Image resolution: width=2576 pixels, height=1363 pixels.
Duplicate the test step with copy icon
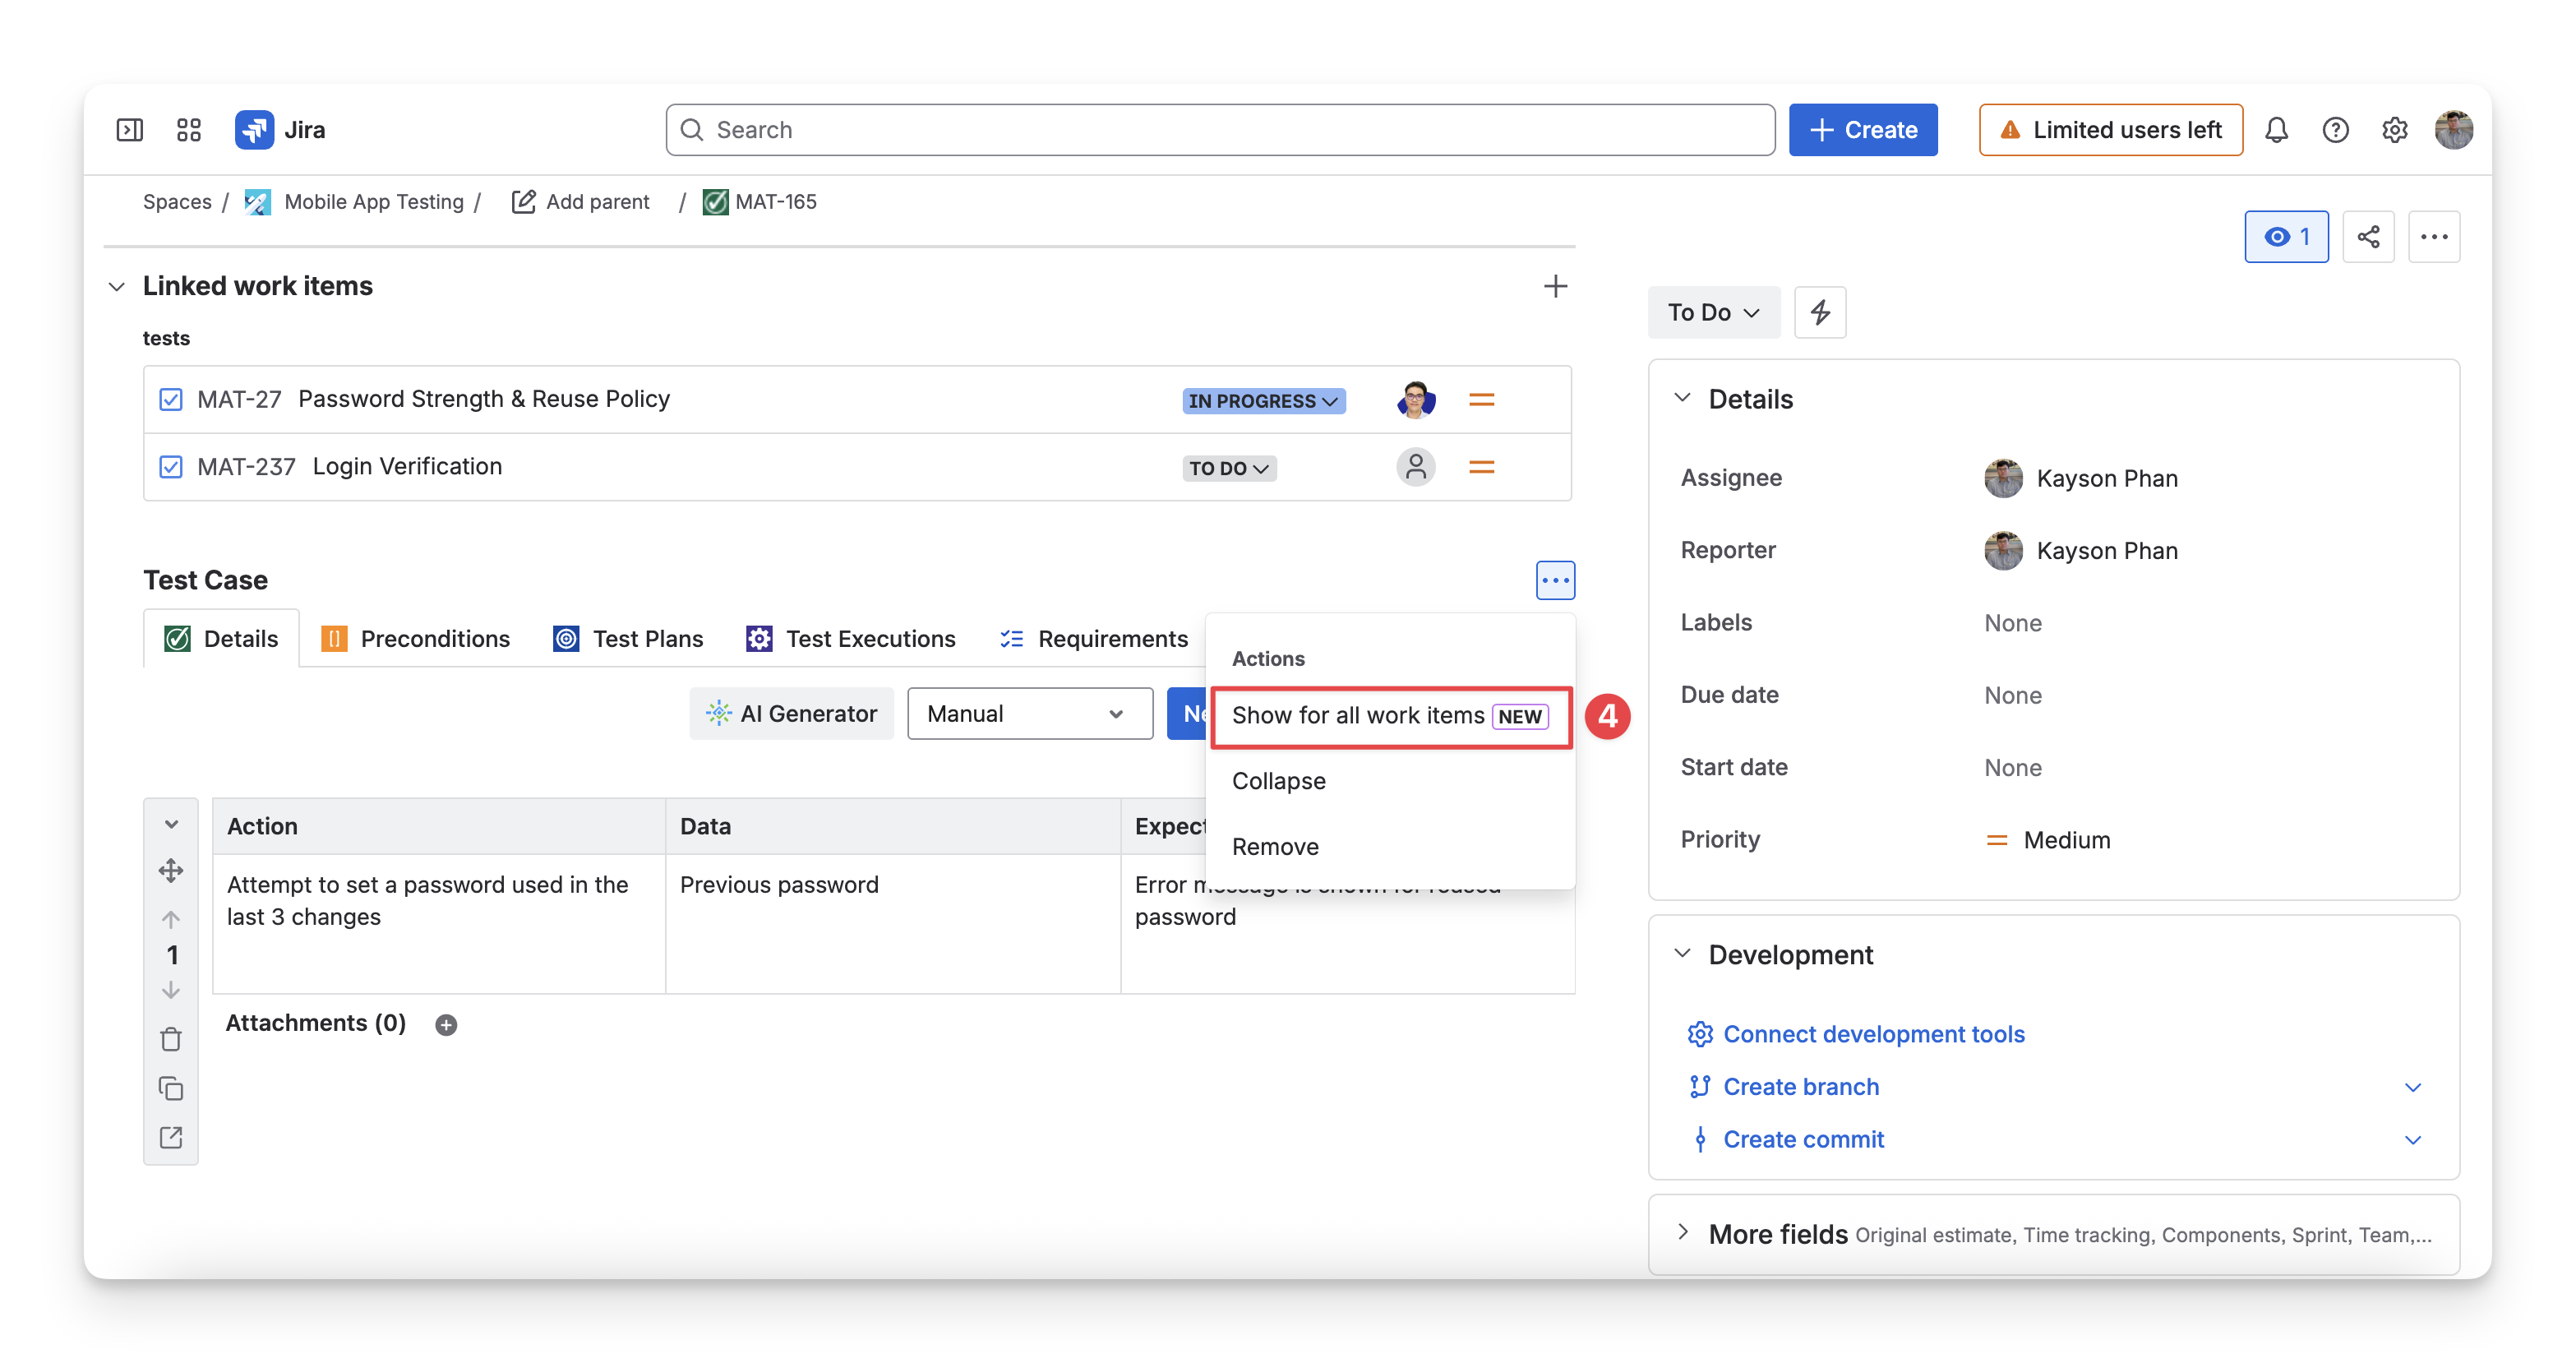tap(171, 1088)
